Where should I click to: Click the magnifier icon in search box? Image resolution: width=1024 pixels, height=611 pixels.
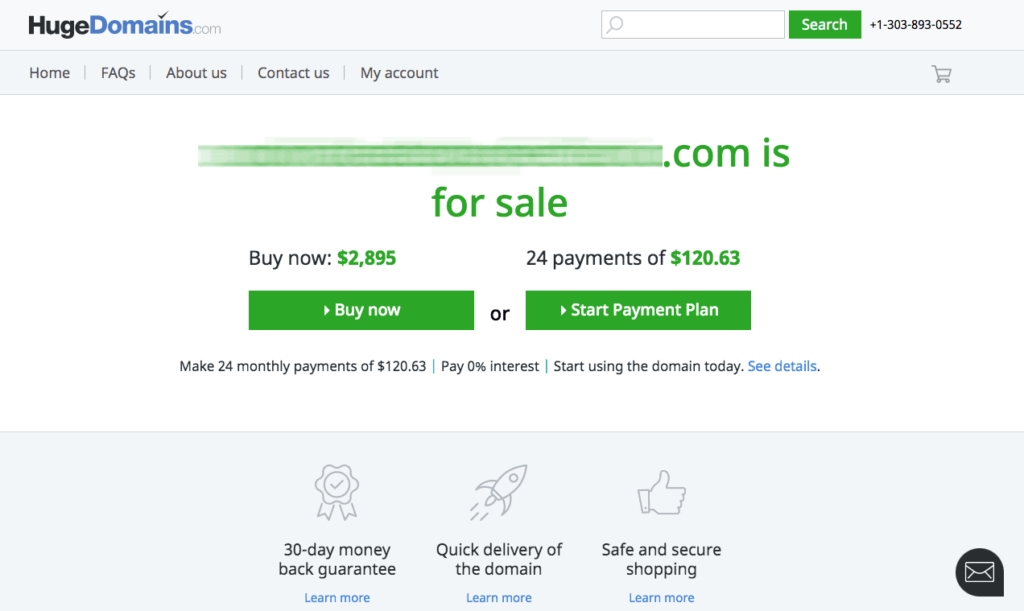click(615, 25)
